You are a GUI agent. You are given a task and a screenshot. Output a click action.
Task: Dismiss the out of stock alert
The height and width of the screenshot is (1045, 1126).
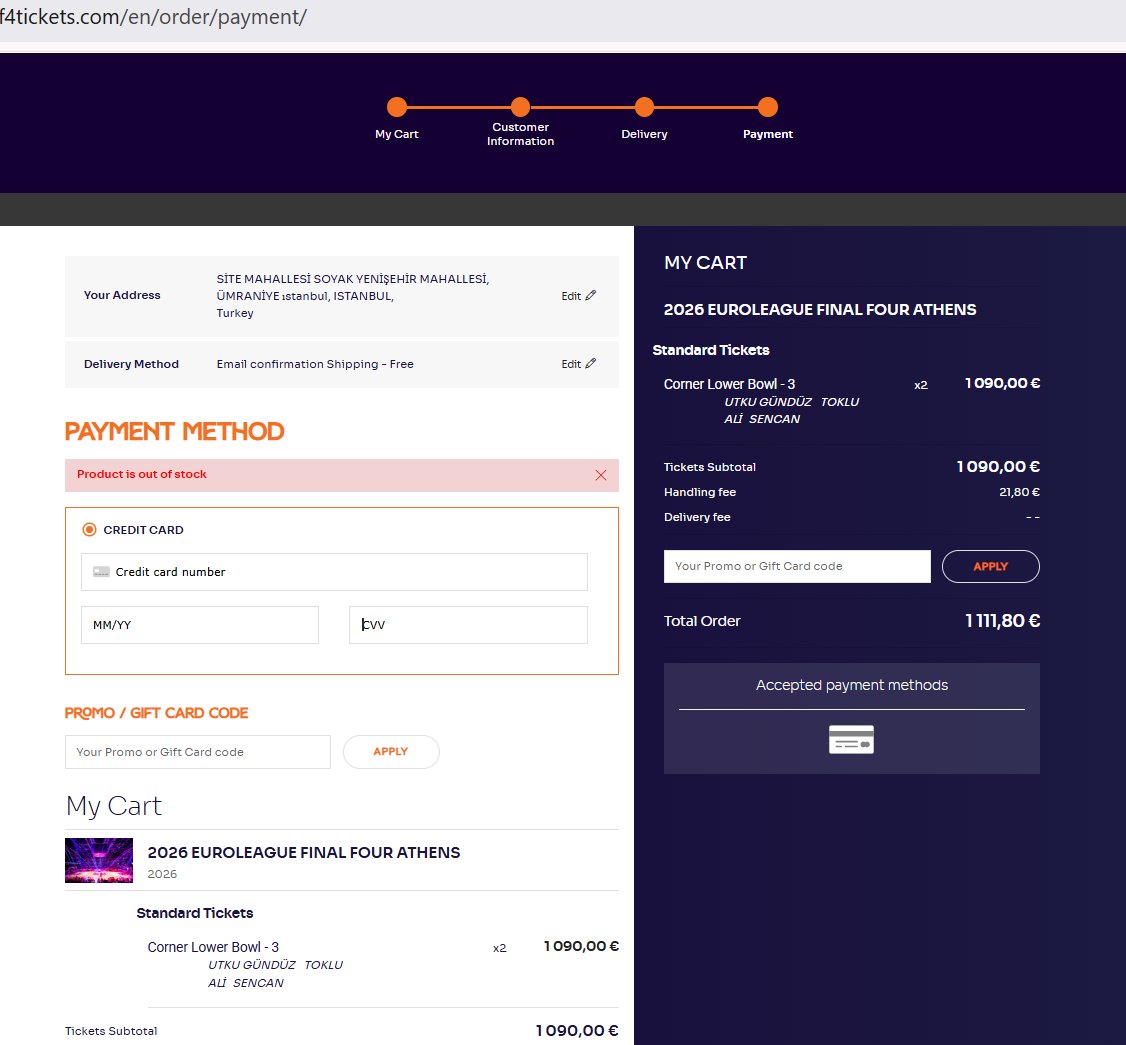click(601, 475)
